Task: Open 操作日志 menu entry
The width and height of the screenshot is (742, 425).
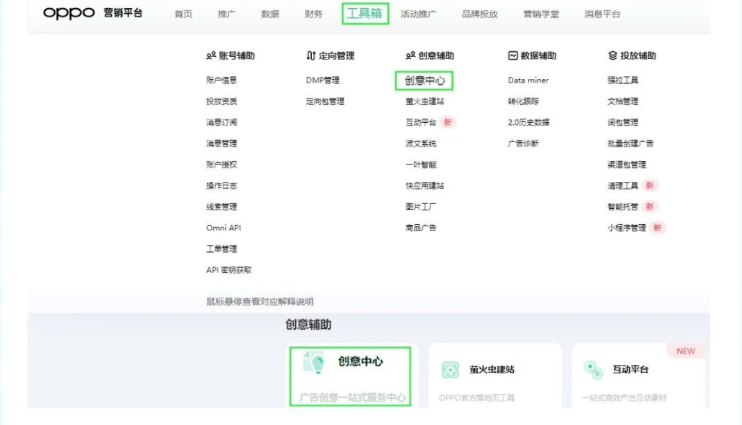Action: coord(221,186)
